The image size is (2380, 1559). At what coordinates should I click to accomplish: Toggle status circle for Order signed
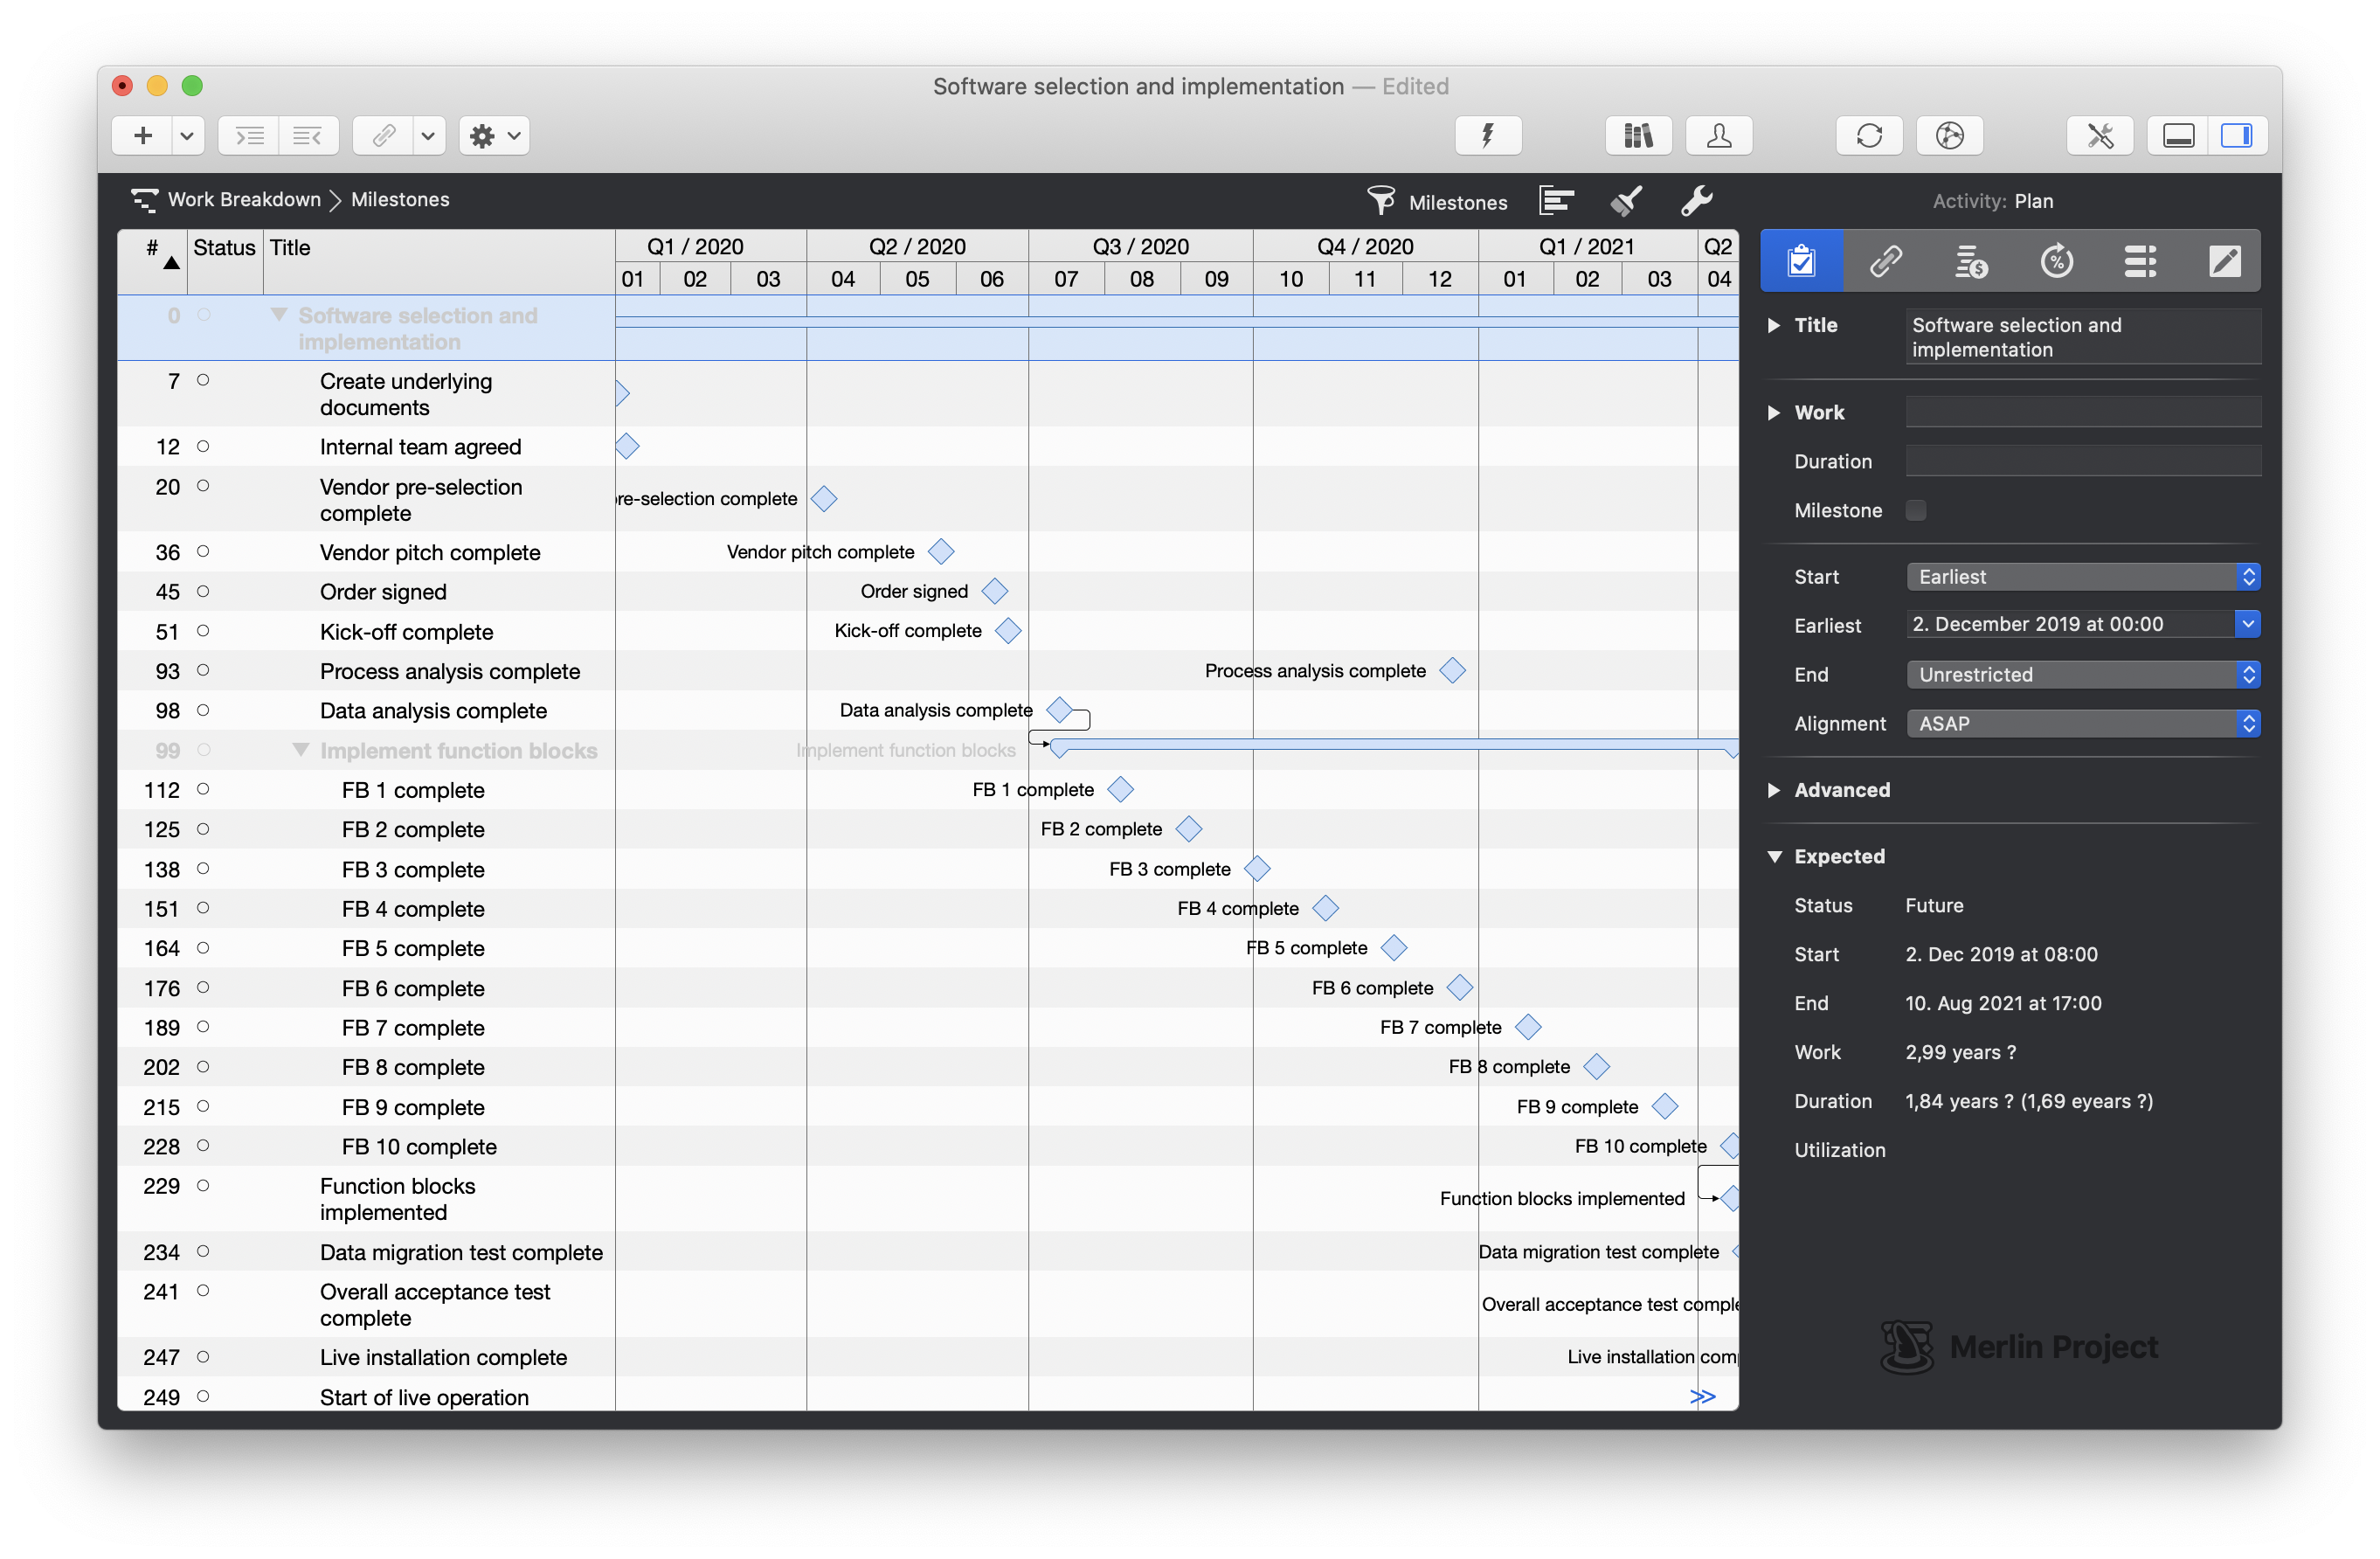(203, 591)
